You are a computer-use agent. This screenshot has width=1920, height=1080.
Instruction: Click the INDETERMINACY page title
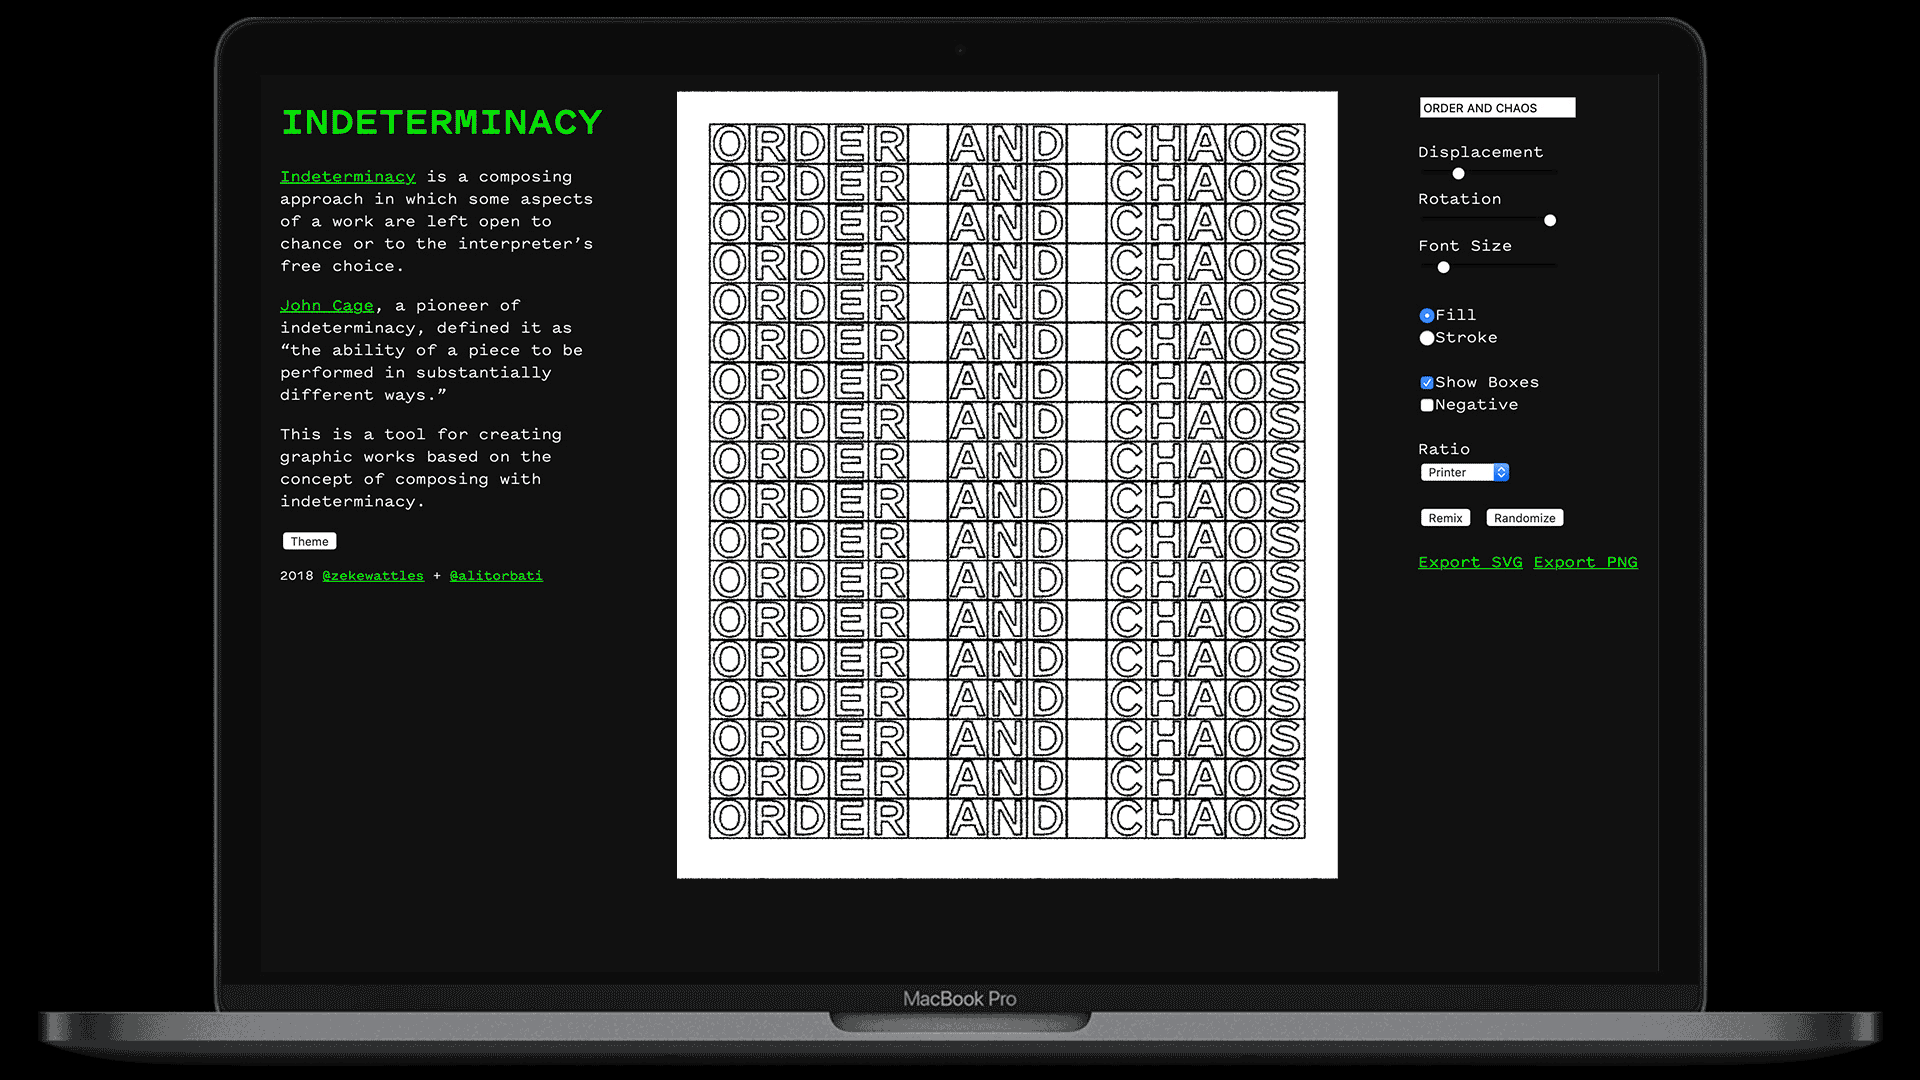441,122
